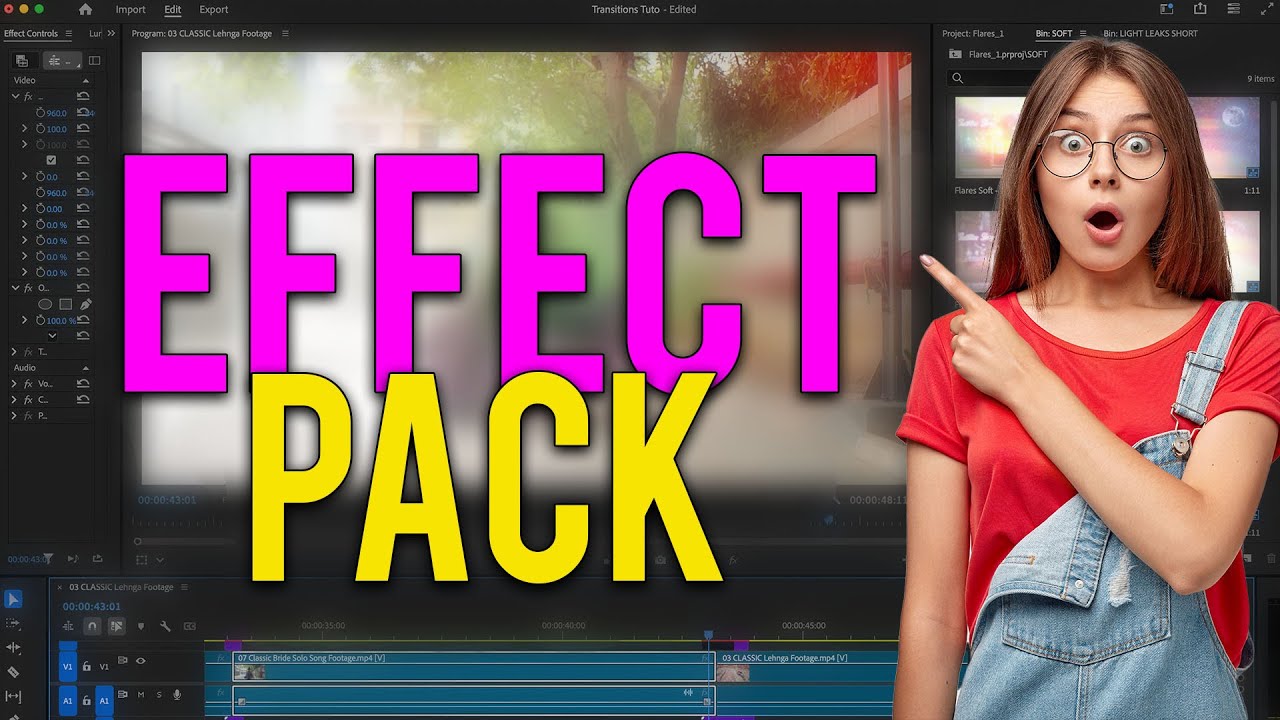The width and height of the screenshot is (1280, 720).
Task: Close the 03 CLASSIC Lehnga Footage sequence tab
Action: (x=59, y=587)
